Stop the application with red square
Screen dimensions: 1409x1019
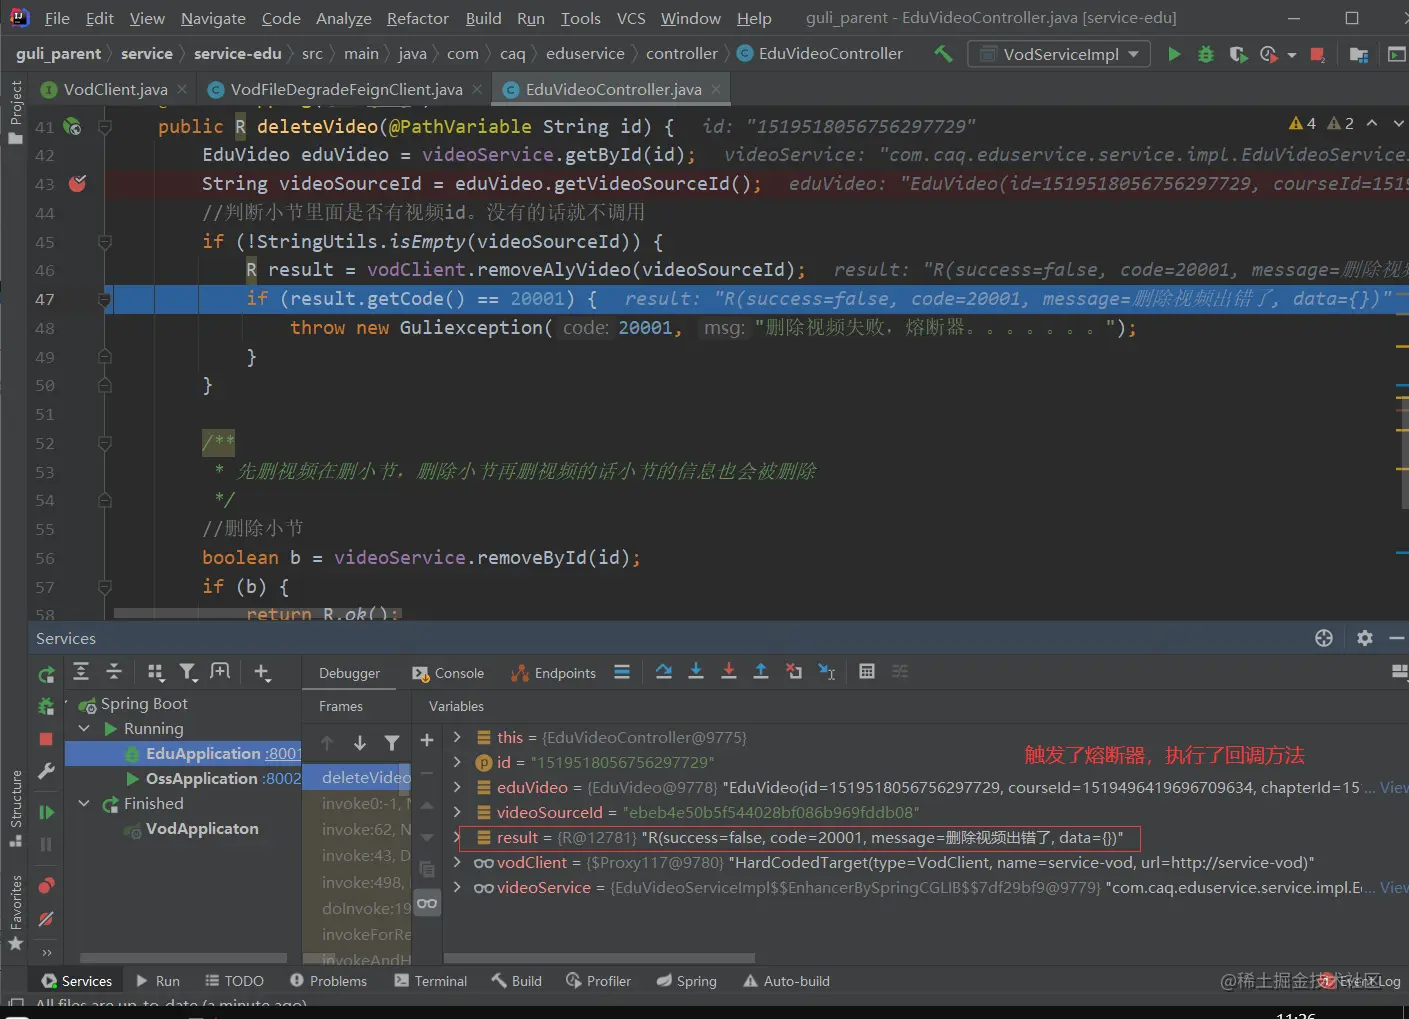(1318, 54)
